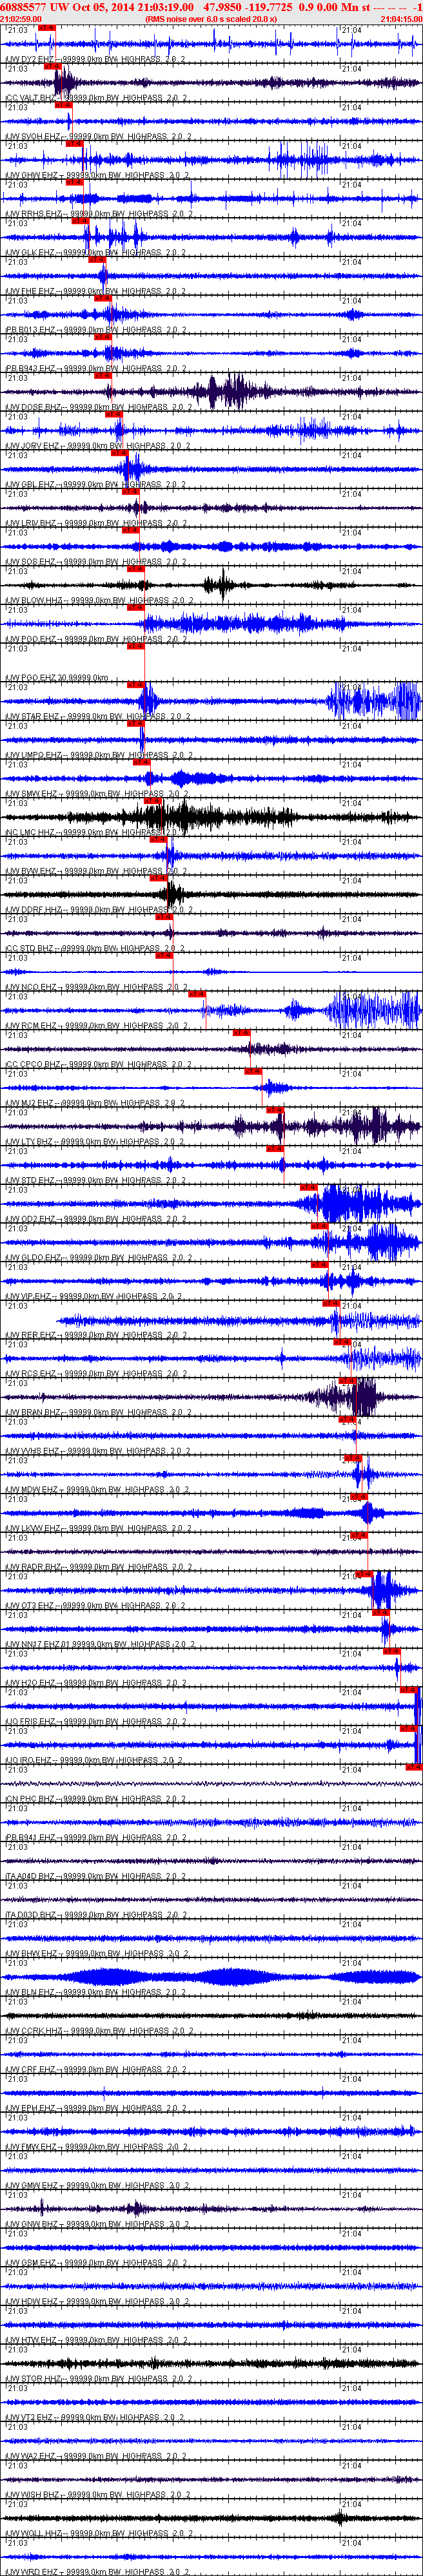Select the TA A04D BHZ station label

click(x=95, y=1877)
